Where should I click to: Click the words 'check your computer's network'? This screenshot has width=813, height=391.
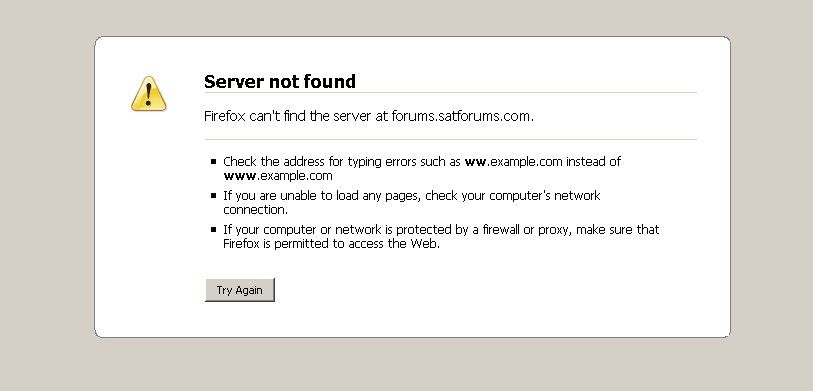point(513,196)
